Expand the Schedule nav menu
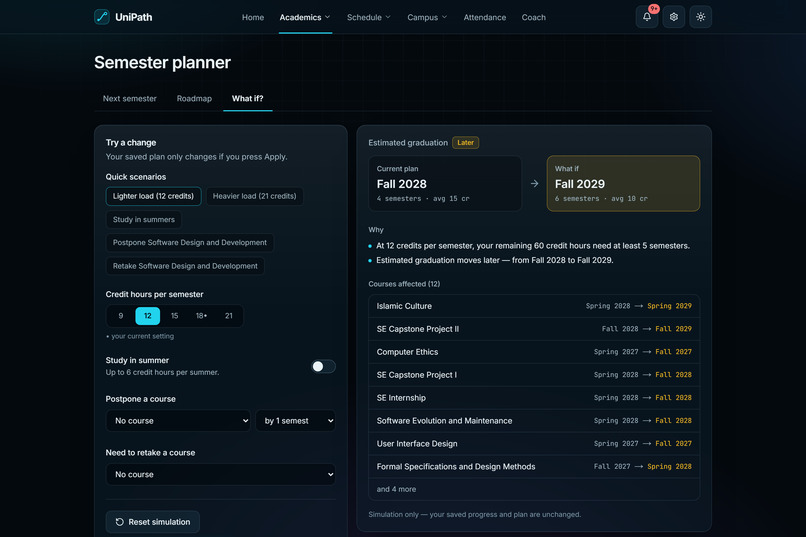 click(x=369, y=17)
